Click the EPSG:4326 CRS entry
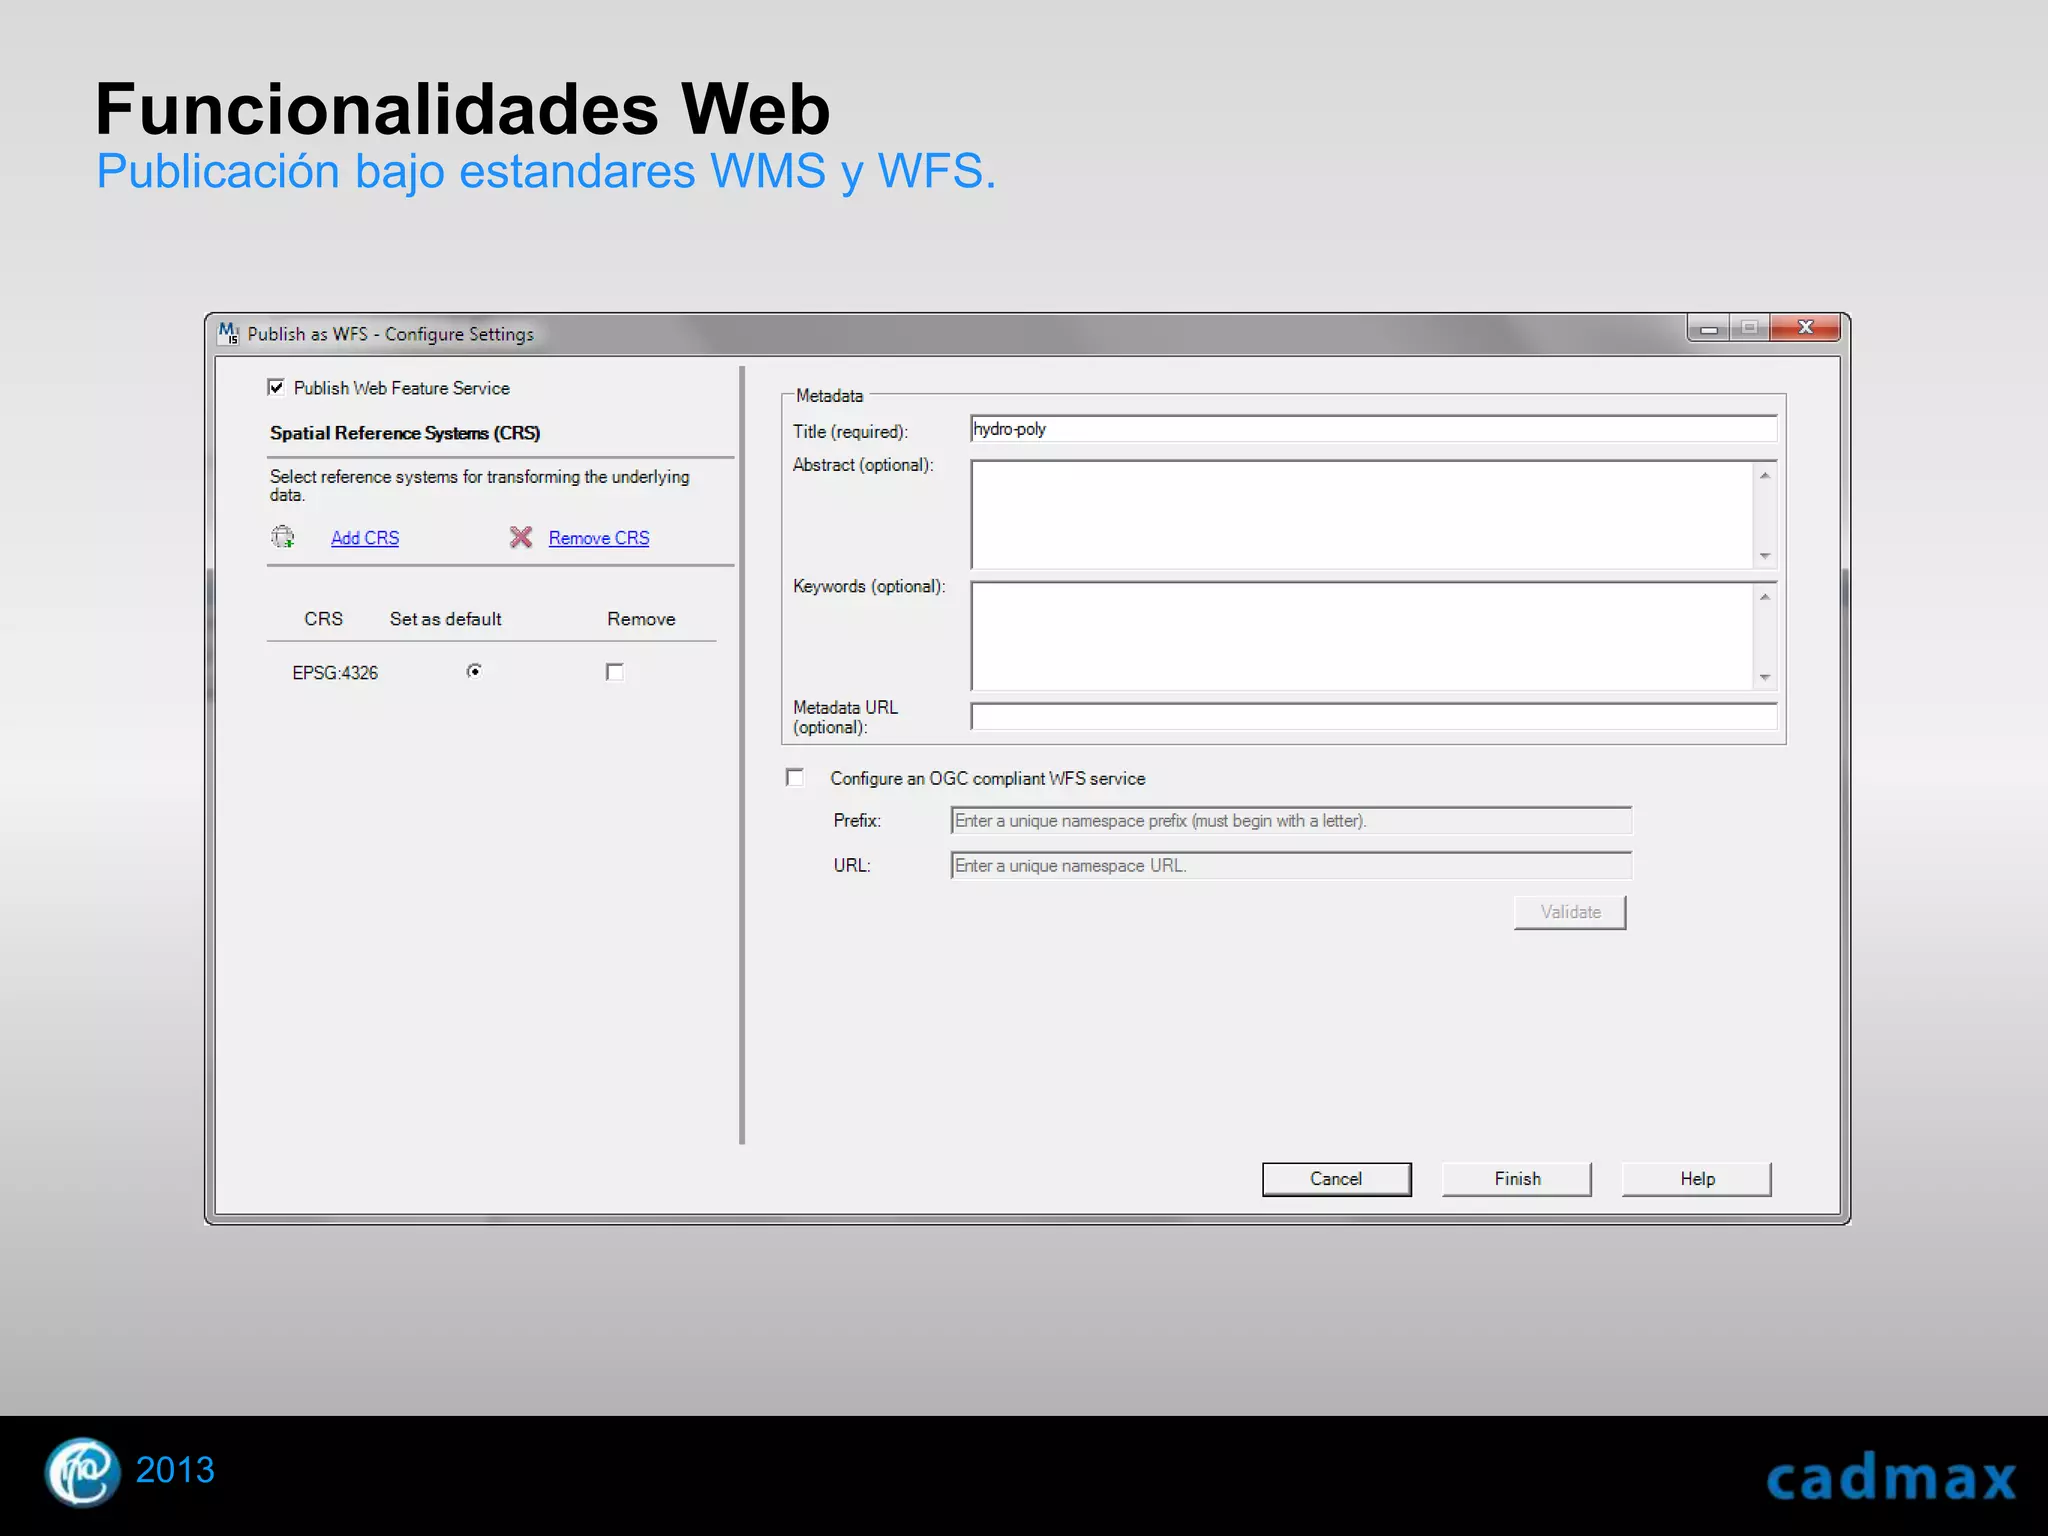The image size is (2048, 1536). tap(335, 673)
